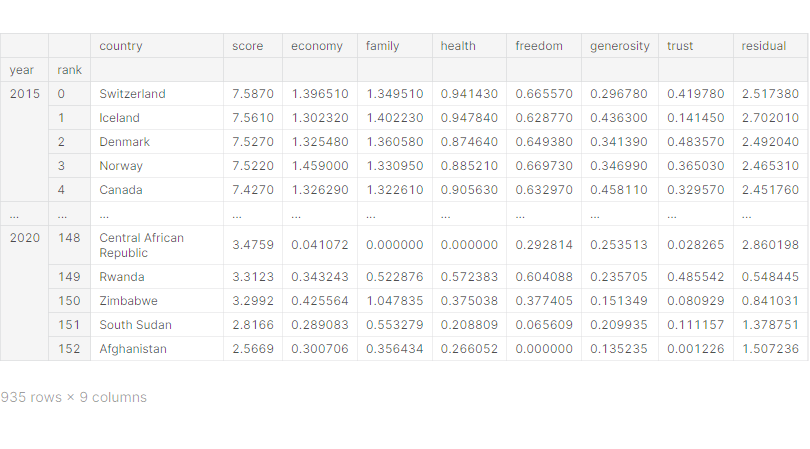Click Denmark's family value 1.360580

(x=395, y=142)
